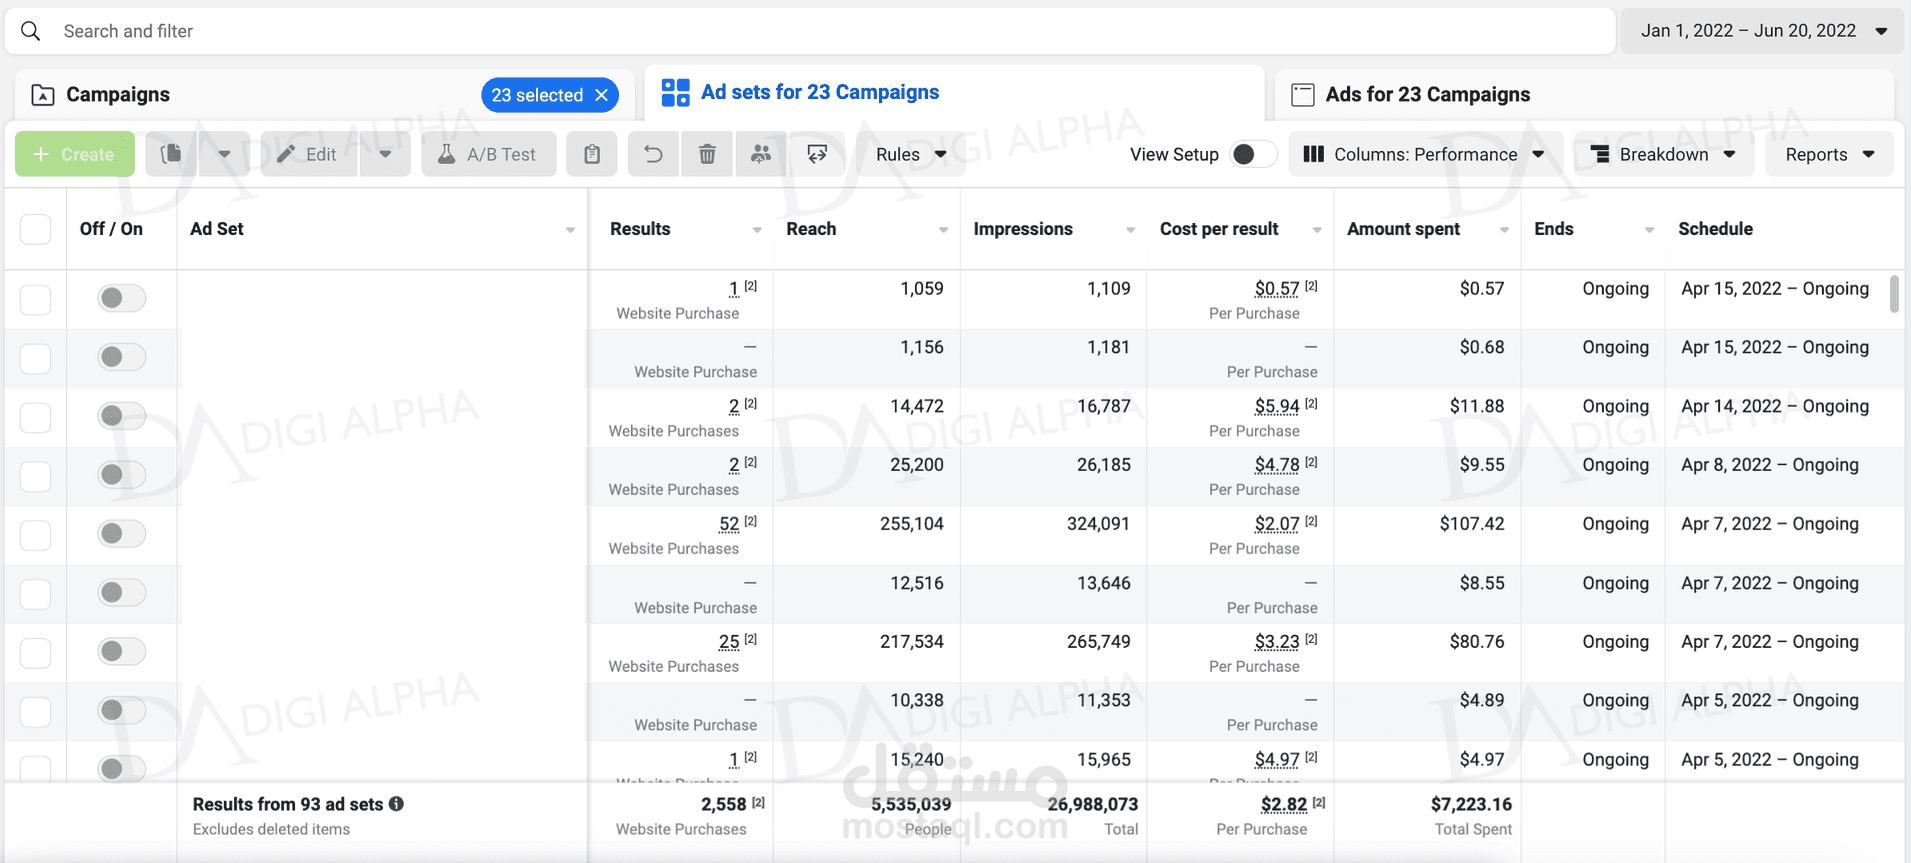Open the Reports dropdown
The image size is (1911, 863).
click(x=1829, y=154)
